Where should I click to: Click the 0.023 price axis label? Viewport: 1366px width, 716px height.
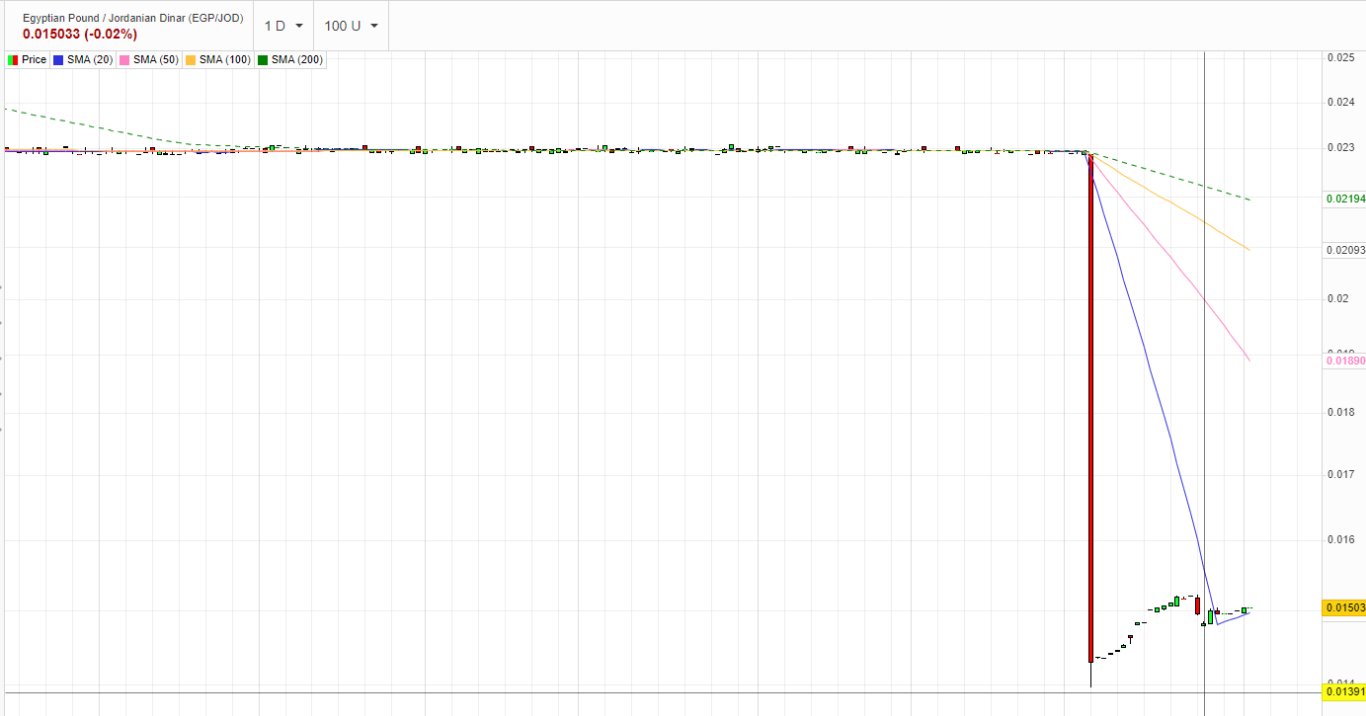1340,147
